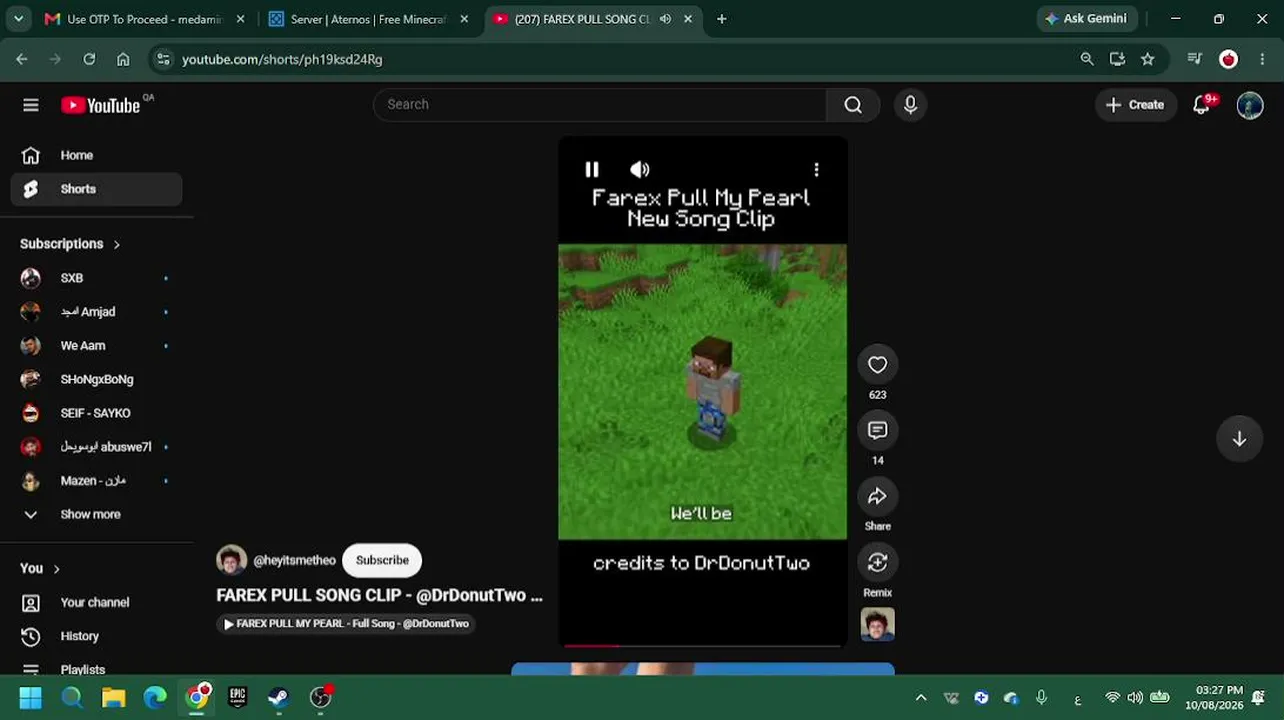1284x720 pixels.
Task: Expand the Subscriptions section
Action: (x=70, y=244)
